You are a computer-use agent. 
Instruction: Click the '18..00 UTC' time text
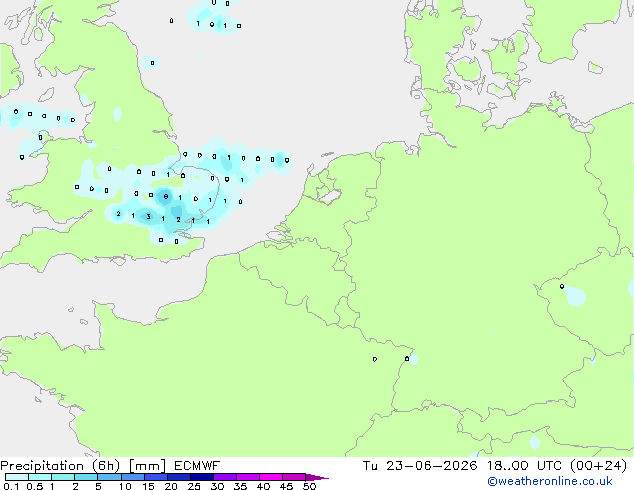(524, 466)
